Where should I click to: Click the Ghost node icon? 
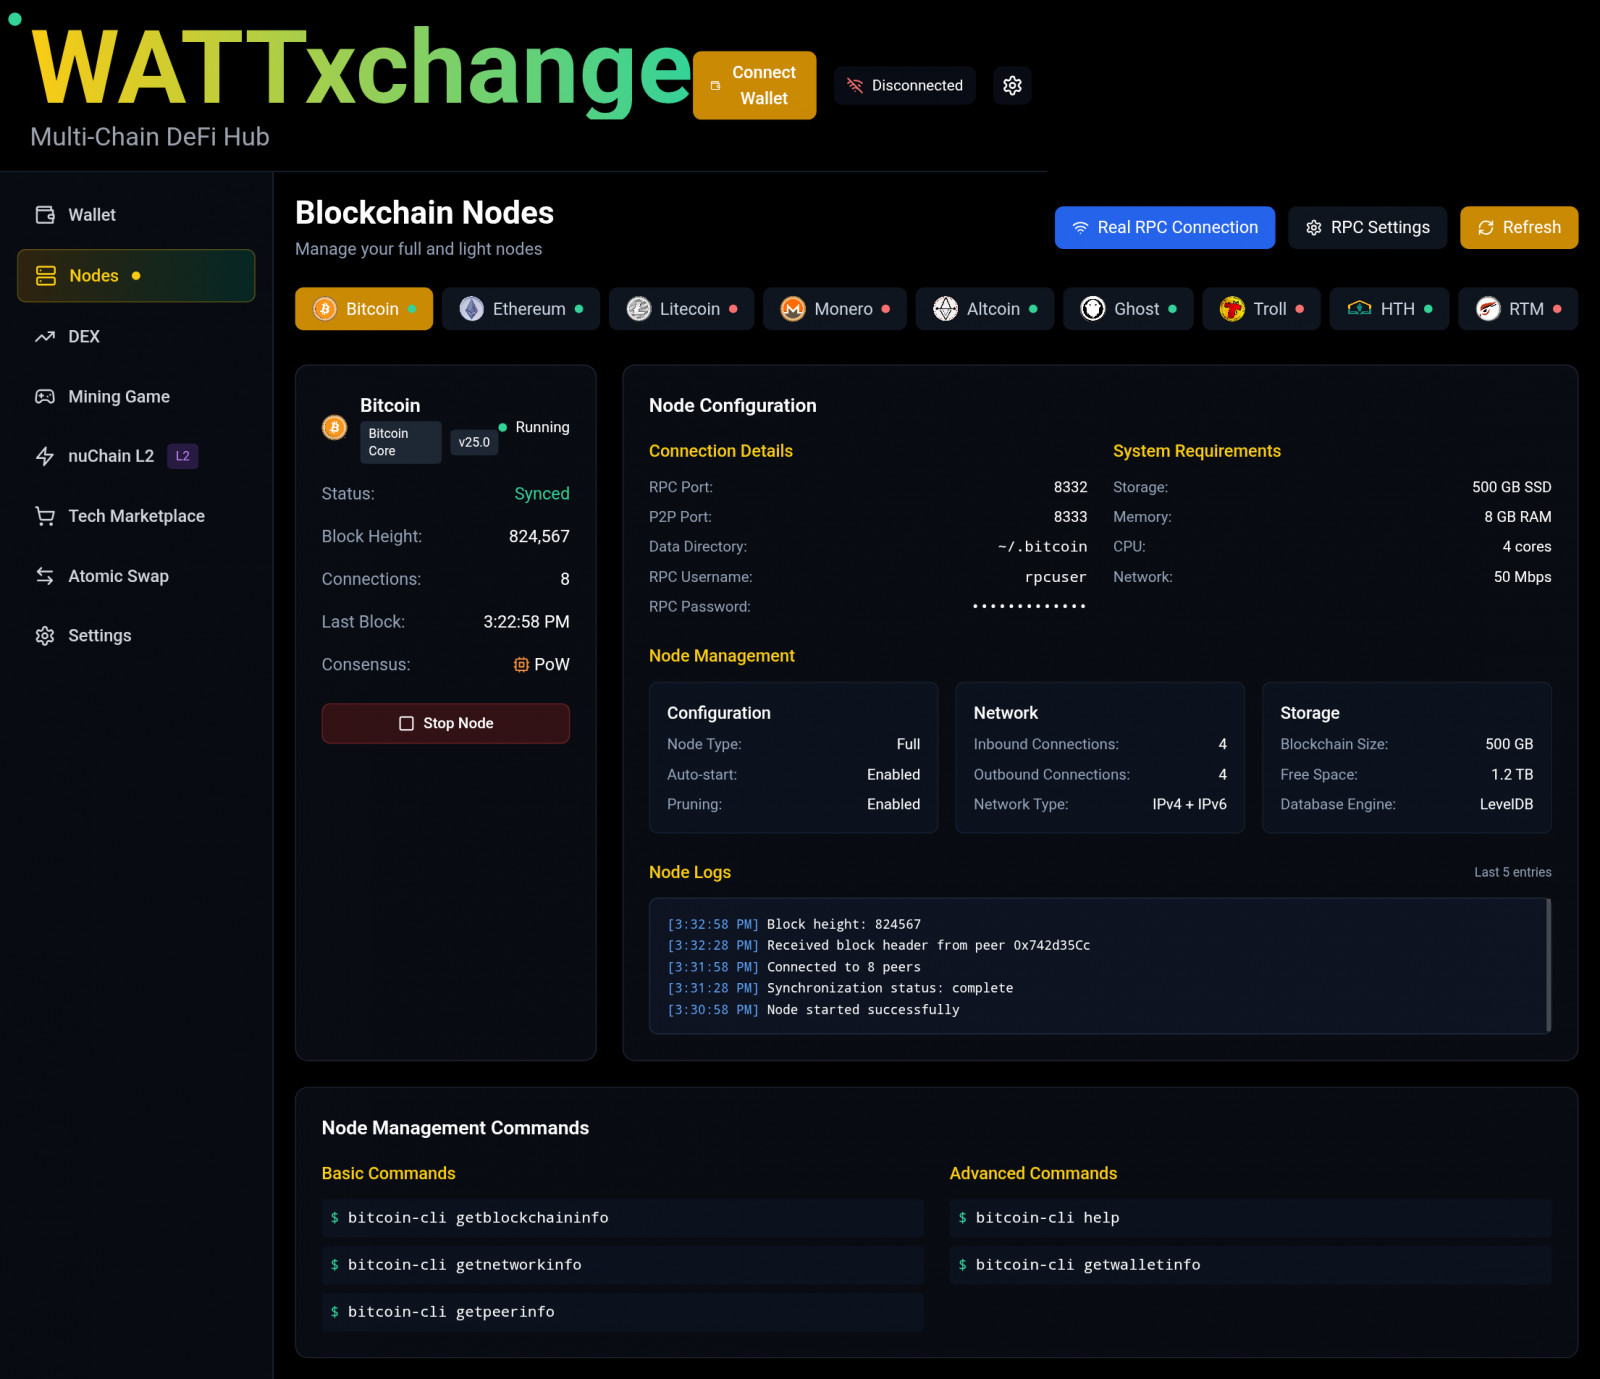tap(1093, 309)
